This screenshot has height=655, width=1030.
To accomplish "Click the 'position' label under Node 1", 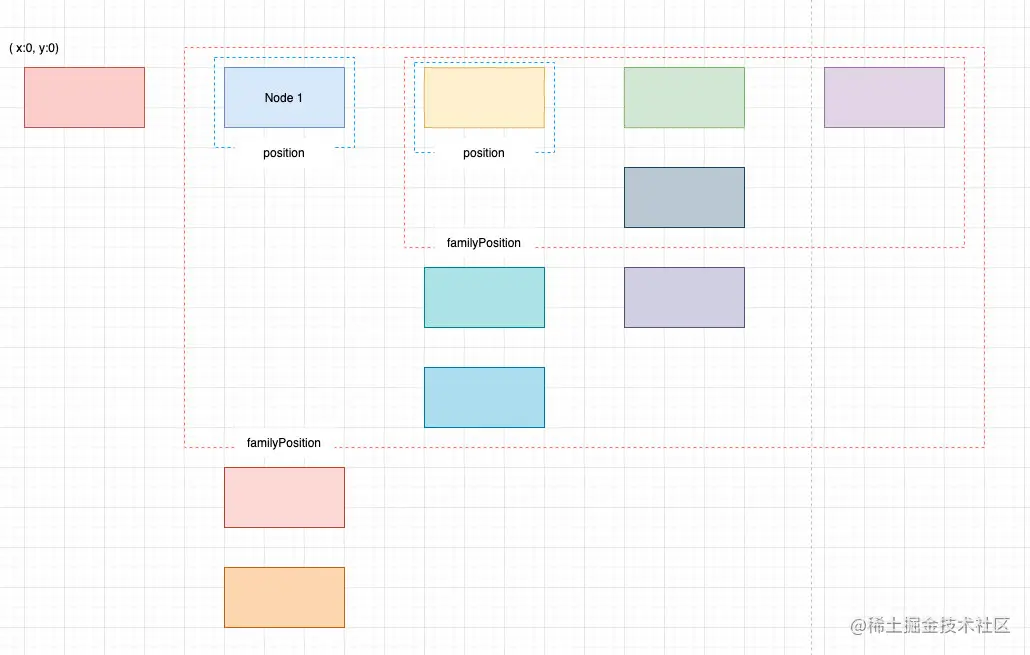I will pos(284,153).
